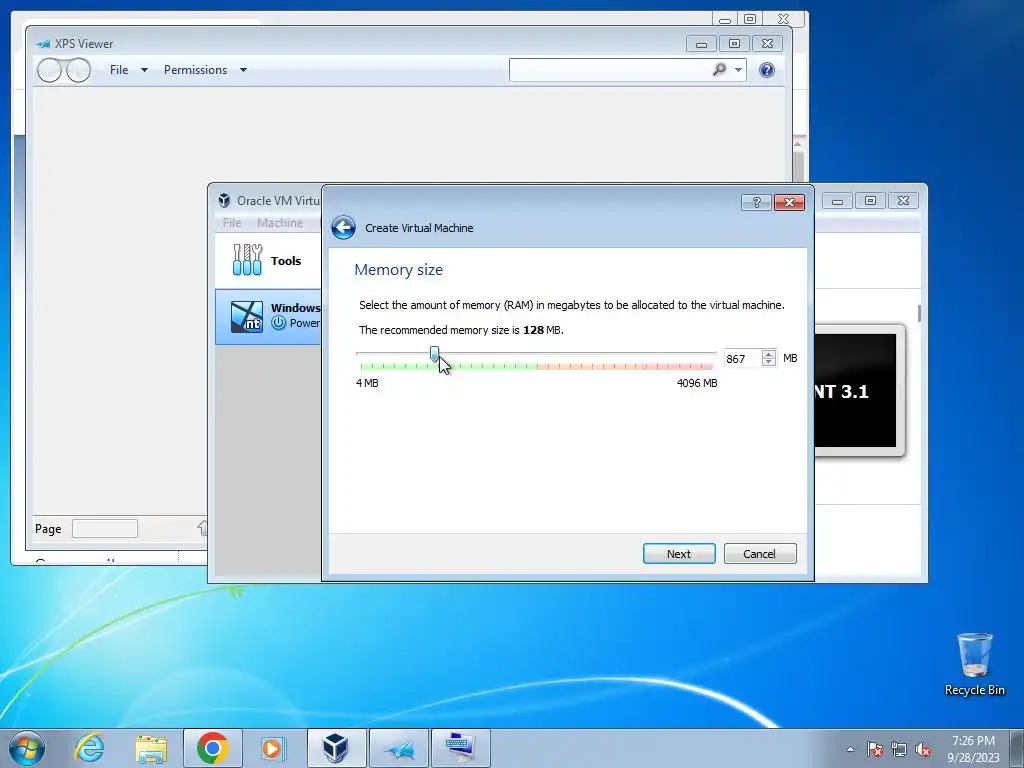The height and width of the screenshot is (768, 1024).
Task: Close the Create Virtual Machine dialog
Action: [x=789, y=202]
